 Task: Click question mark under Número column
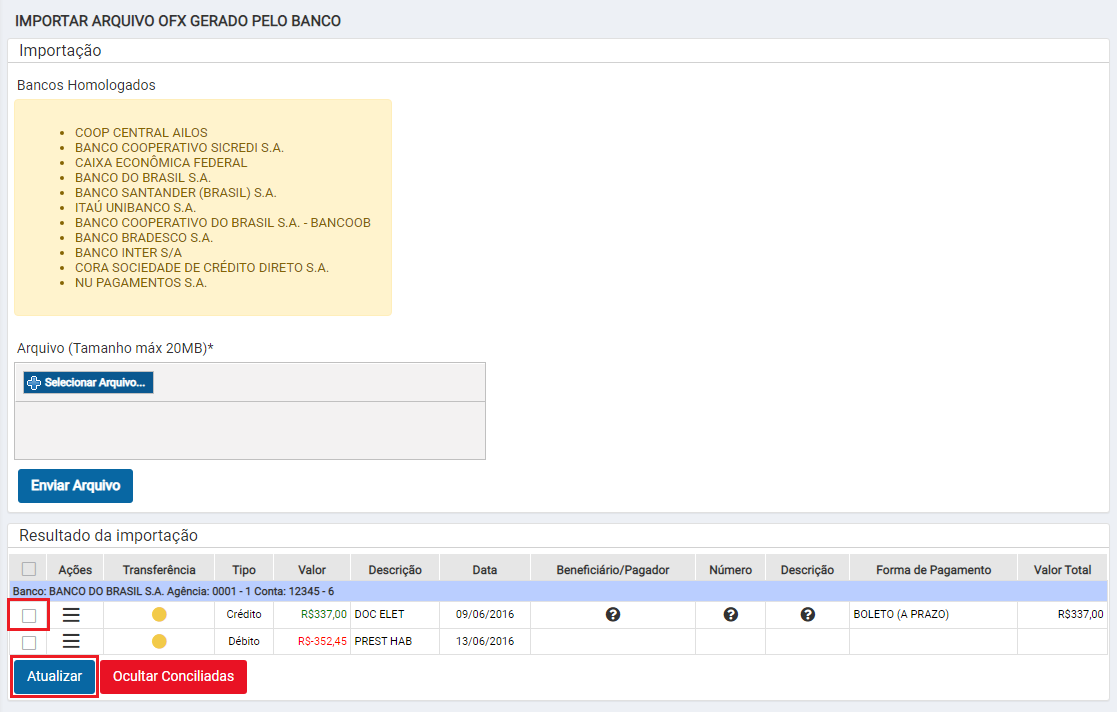pyautogui.click(x=730, y=614)
